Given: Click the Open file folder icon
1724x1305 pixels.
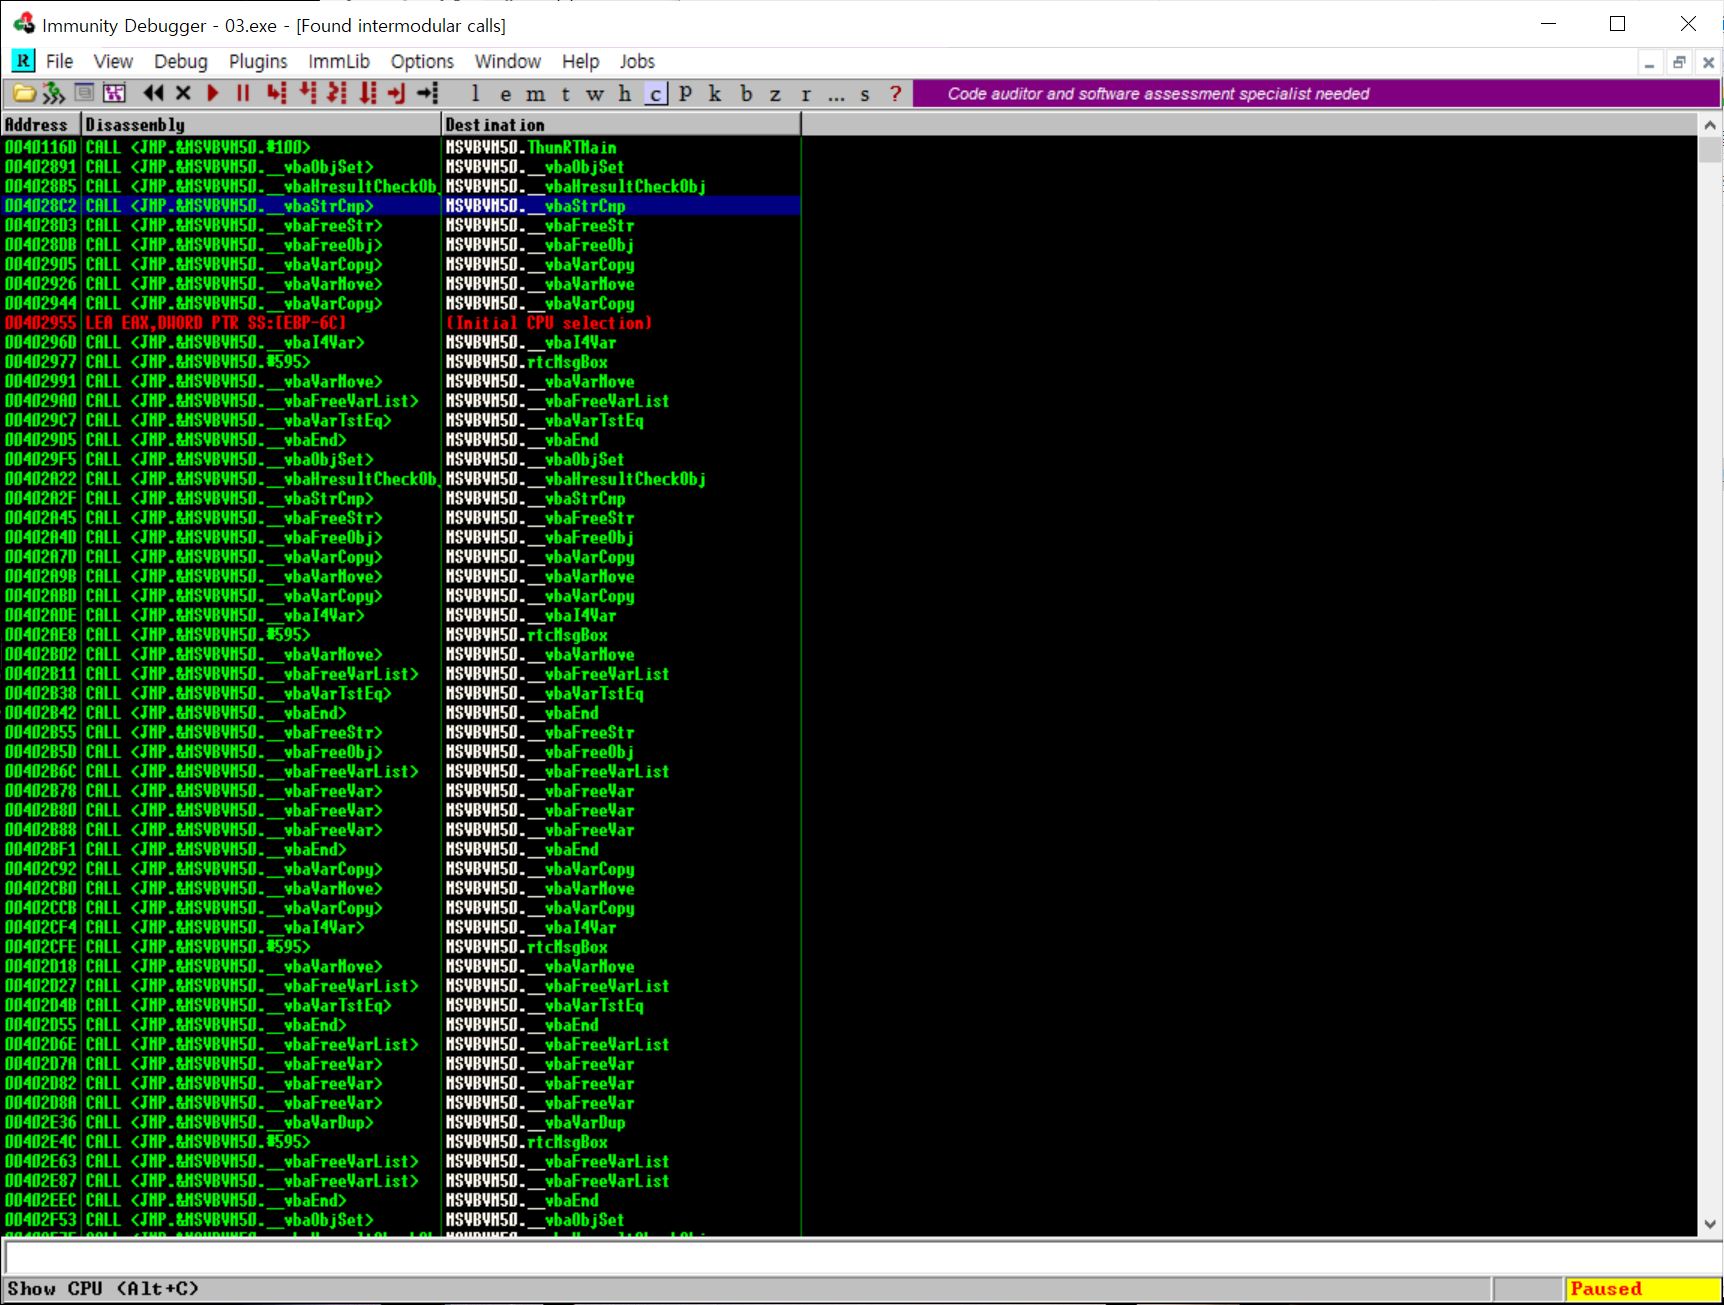Looking at the screenshot, I should pyautogui.click(x=24, y=94).
